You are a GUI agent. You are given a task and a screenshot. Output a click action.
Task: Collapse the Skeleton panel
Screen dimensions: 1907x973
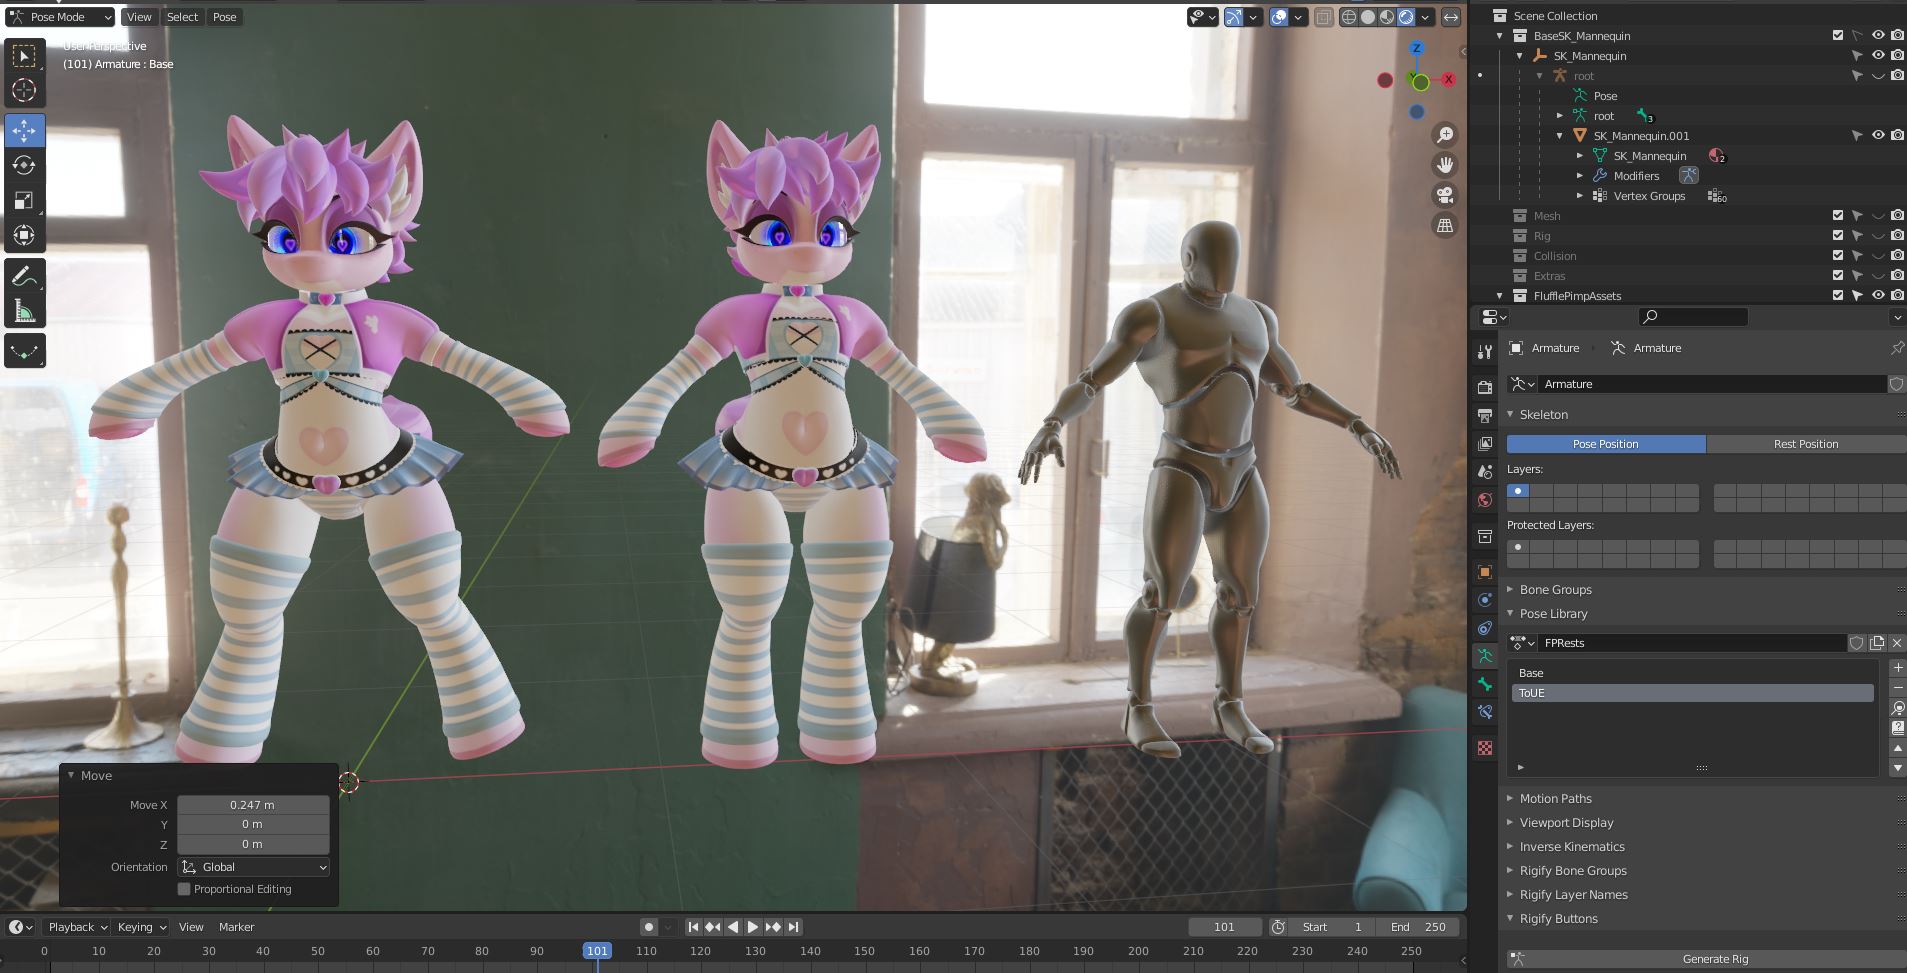tap(1511, 414)
